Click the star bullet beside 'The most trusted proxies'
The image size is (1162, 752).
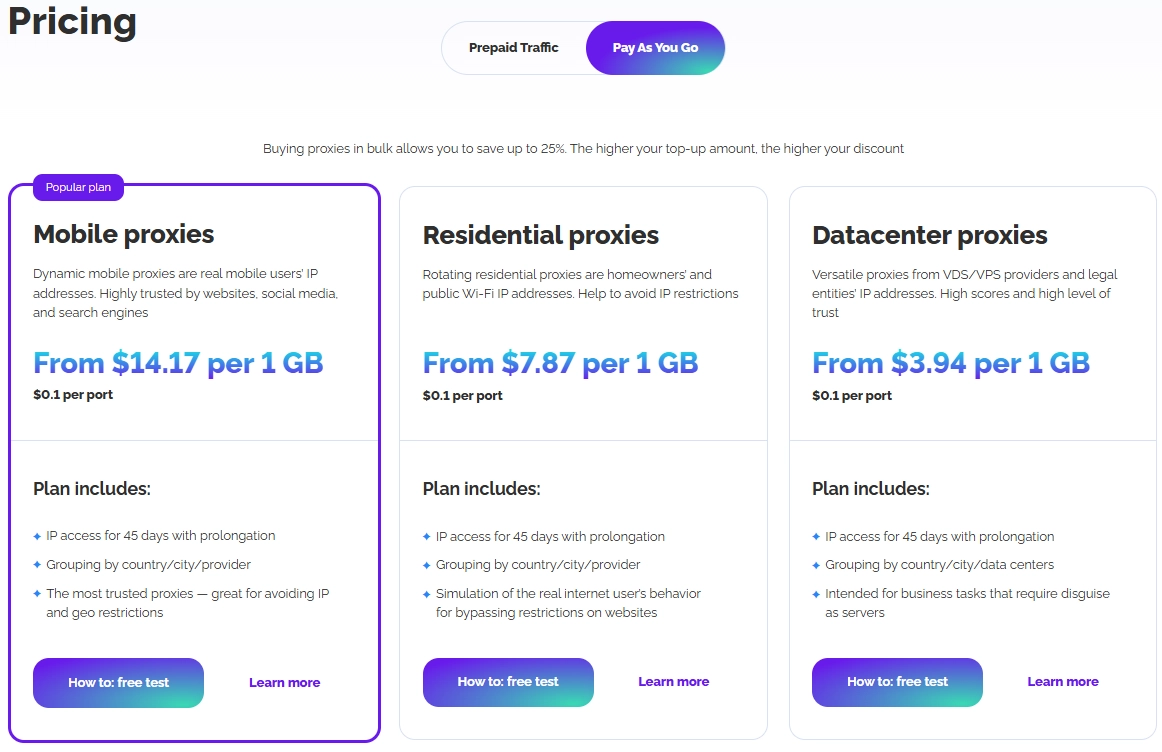(38, 594)
